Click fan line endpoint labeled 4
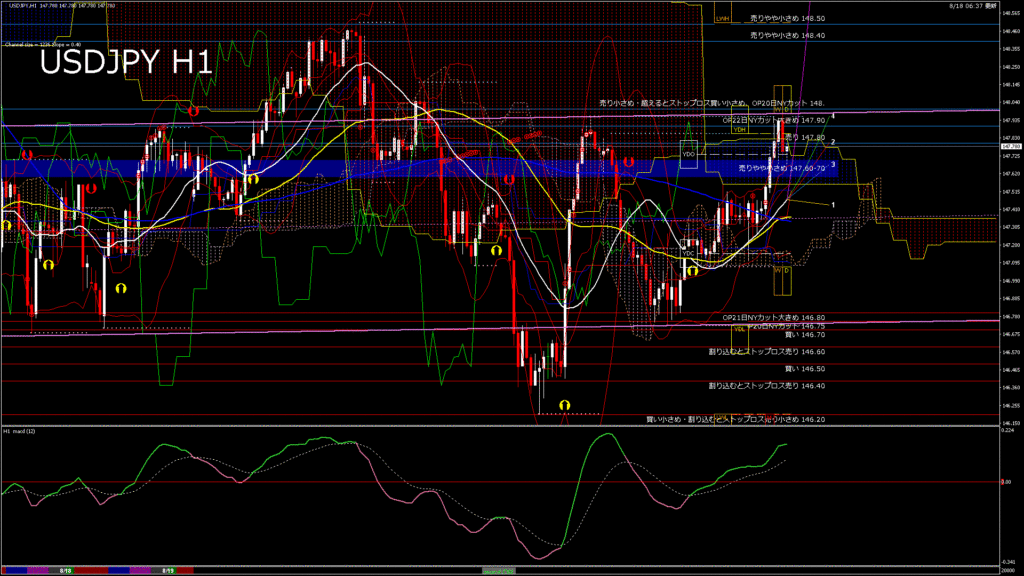The height and width of the screenshot is (576, 1024). click(x=833, y=116)
